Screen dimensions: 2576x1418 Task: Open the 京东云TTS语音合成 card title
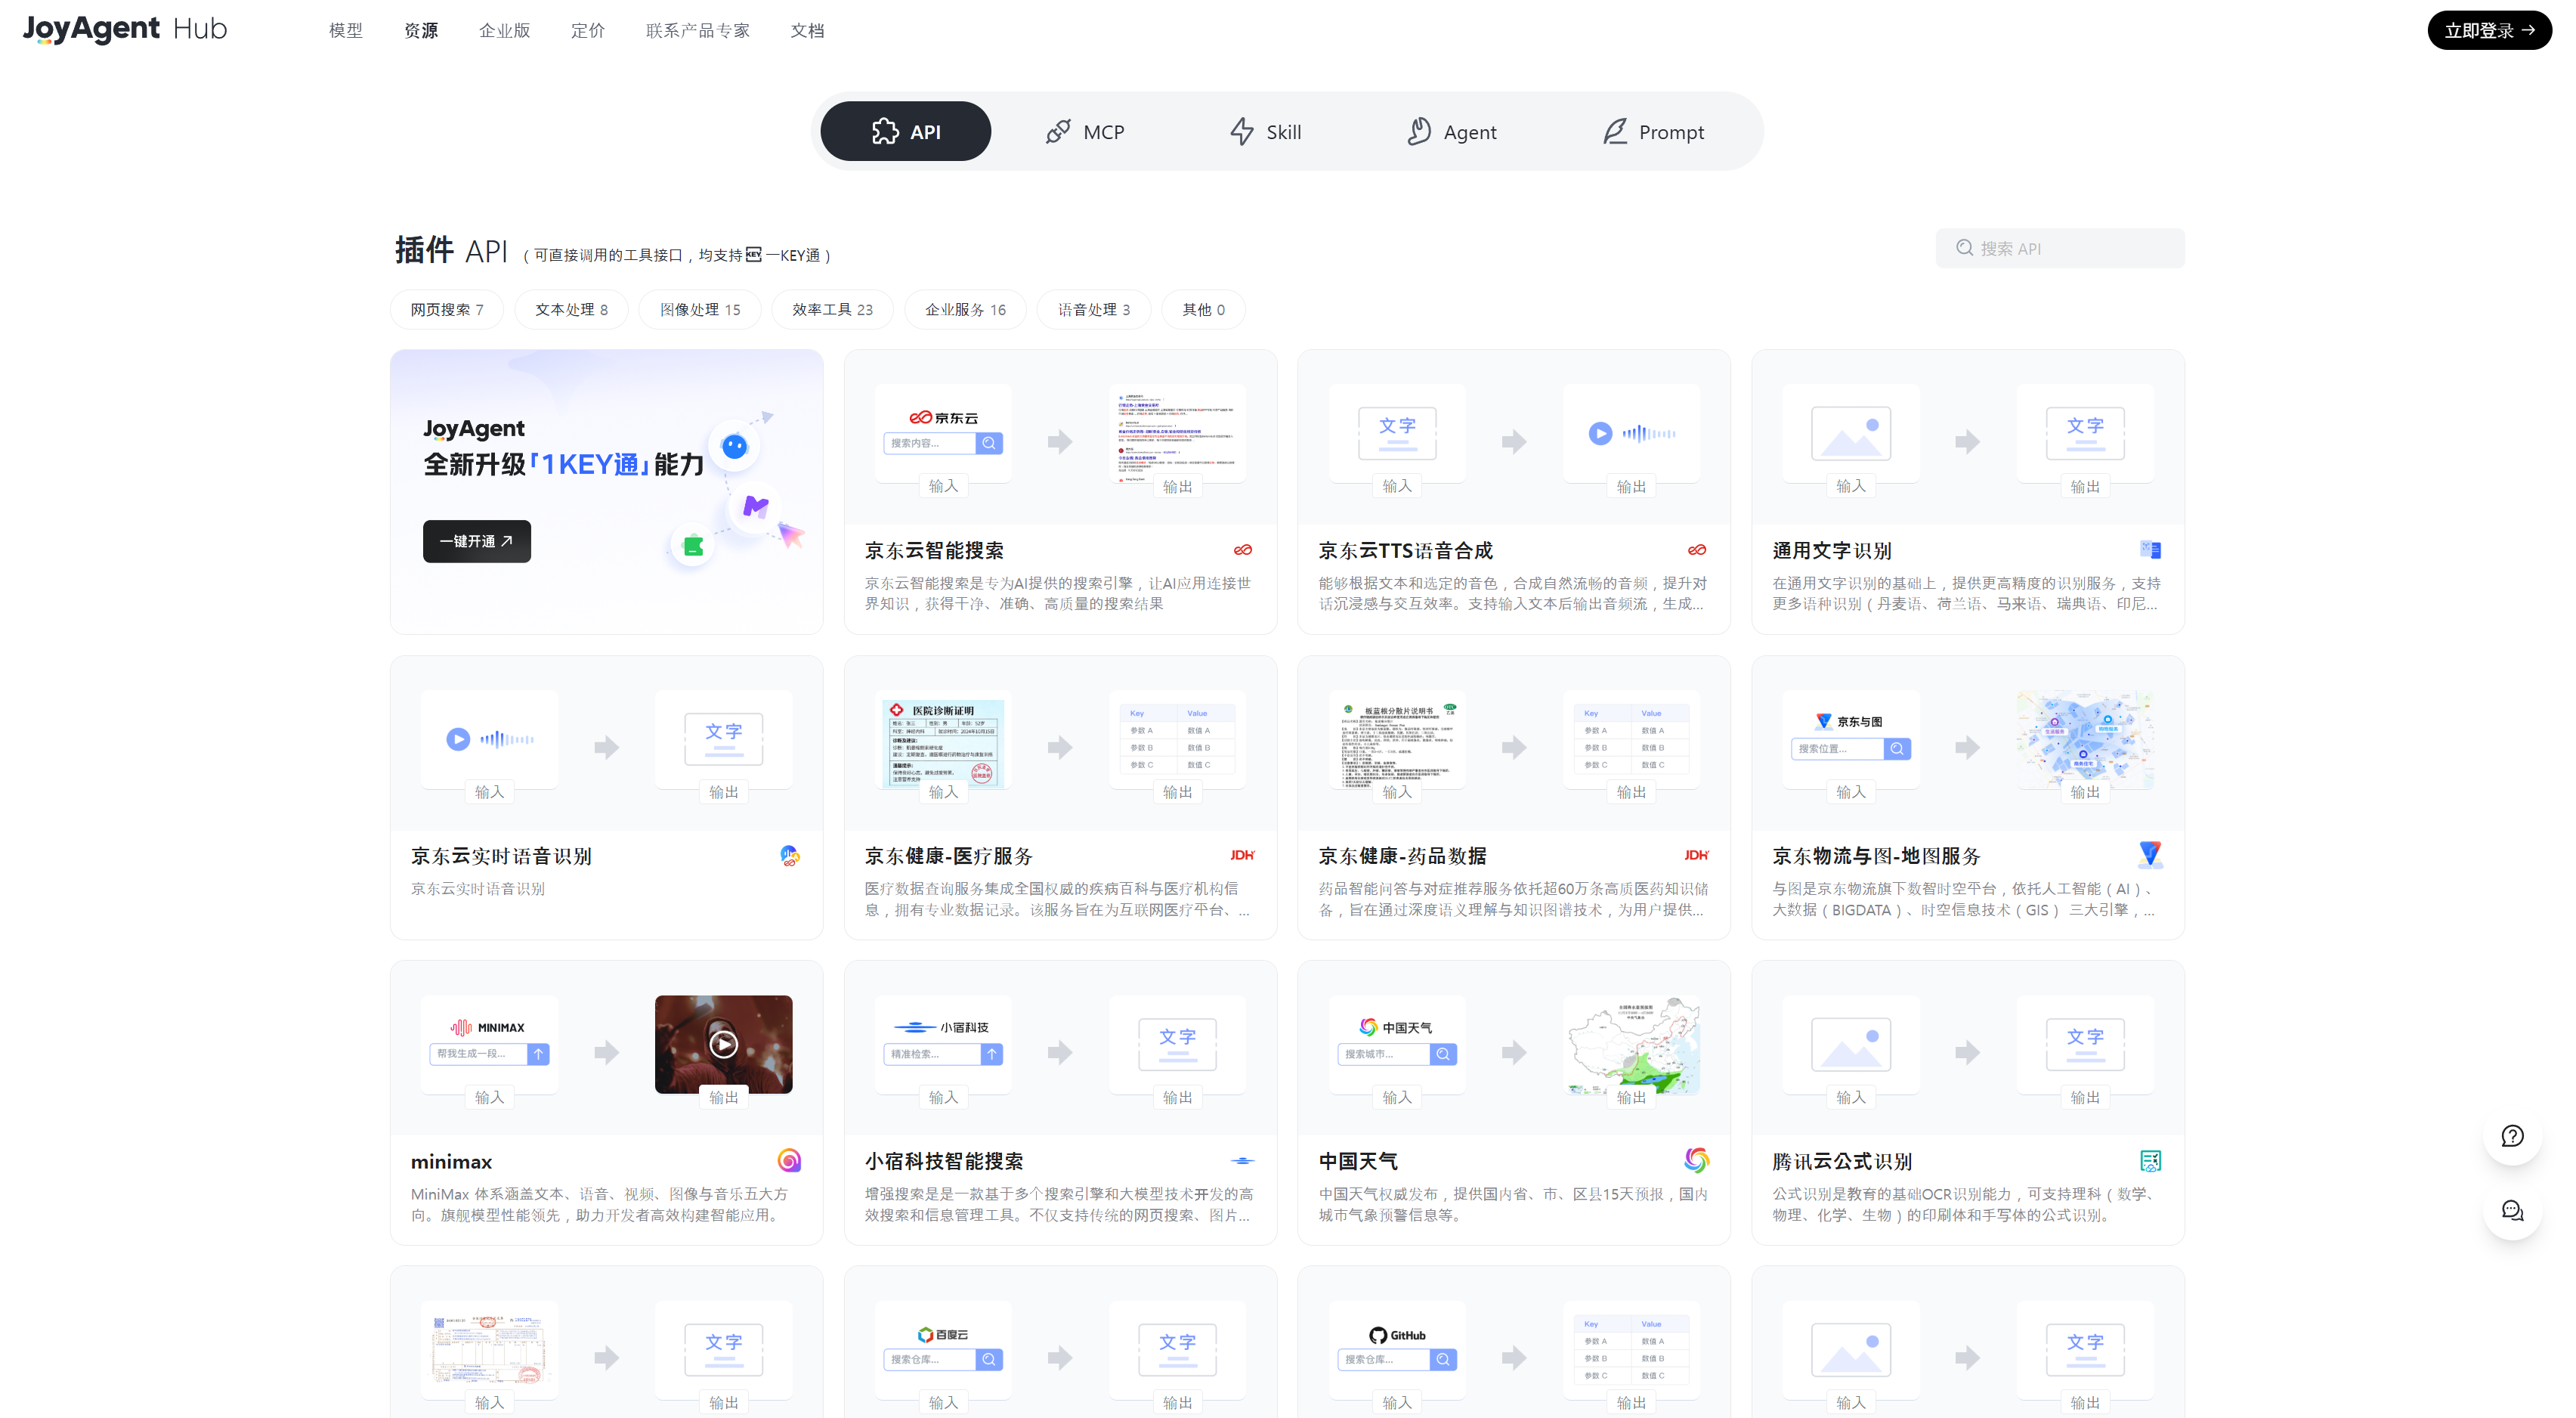(1405, 551)
